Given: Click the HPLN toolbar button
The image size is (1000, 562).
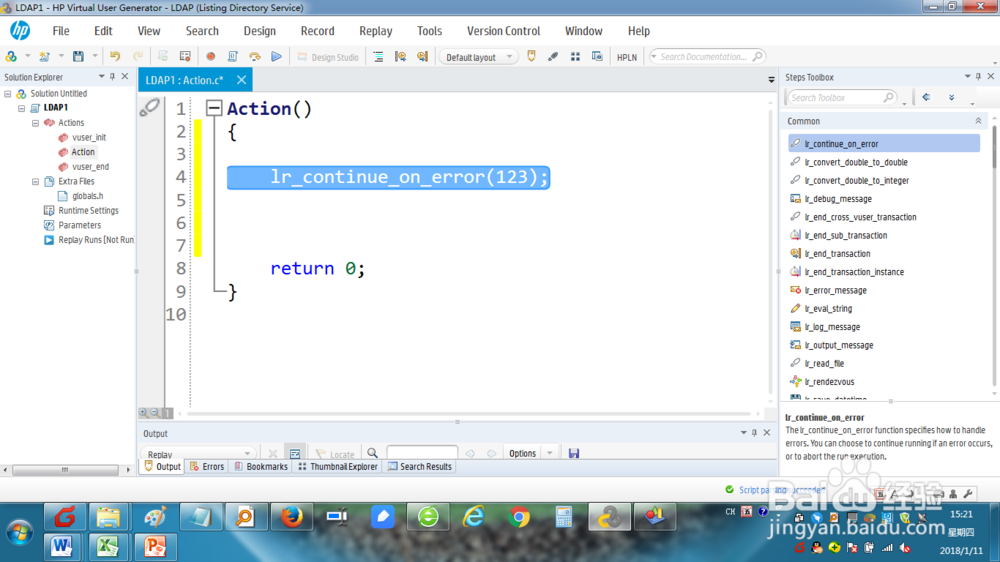Looking at the screenshot, I should click(x=626, y=57).
